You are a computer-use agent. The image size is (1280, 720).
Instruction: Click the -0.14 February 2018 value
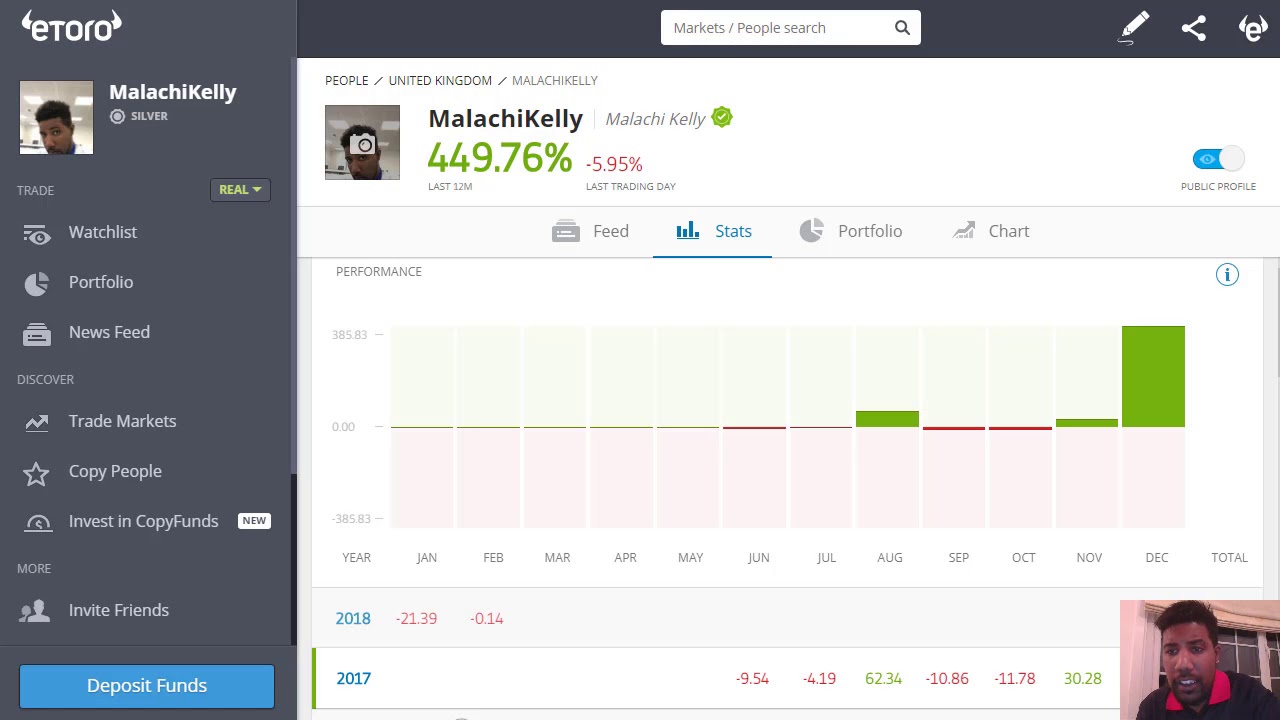coord(486,619)
